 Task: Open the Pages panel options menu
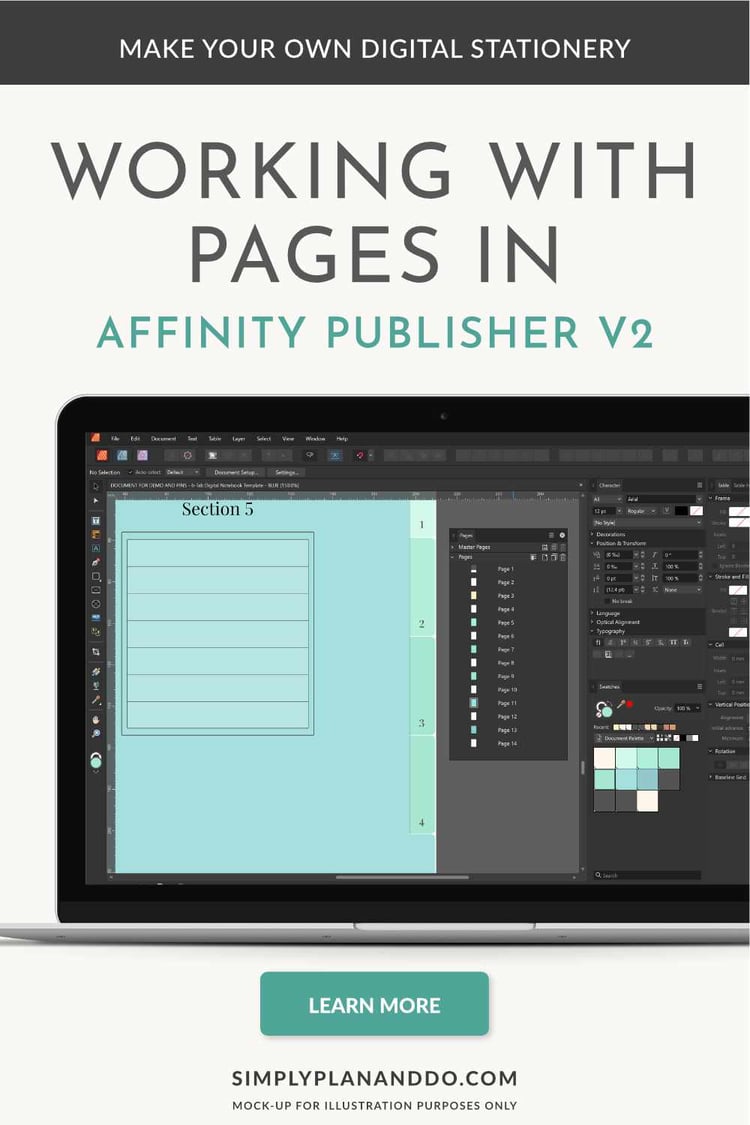(x=551, y=535)
